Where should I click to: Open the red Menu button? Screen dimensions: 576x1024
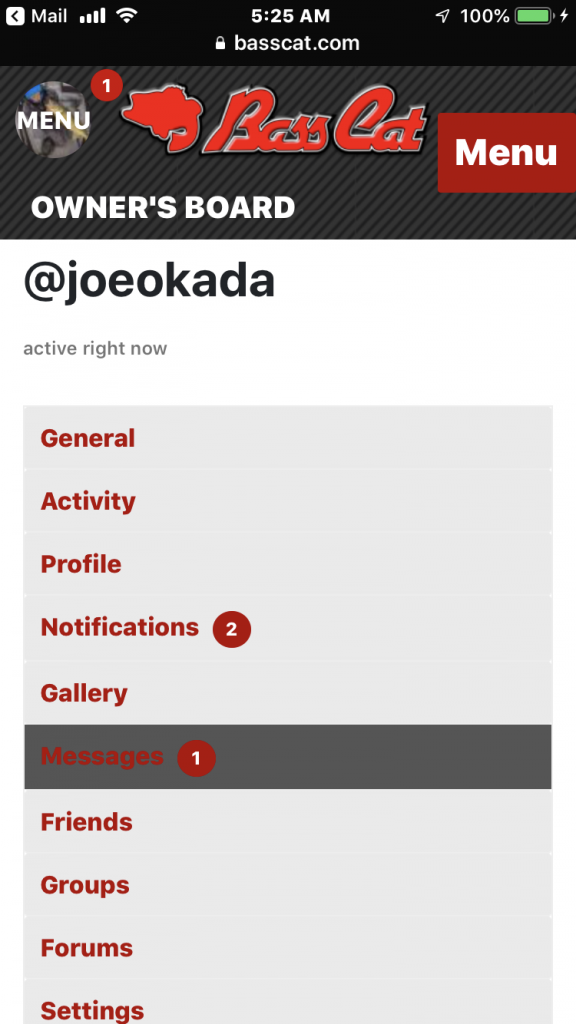(x=507, y=153)
